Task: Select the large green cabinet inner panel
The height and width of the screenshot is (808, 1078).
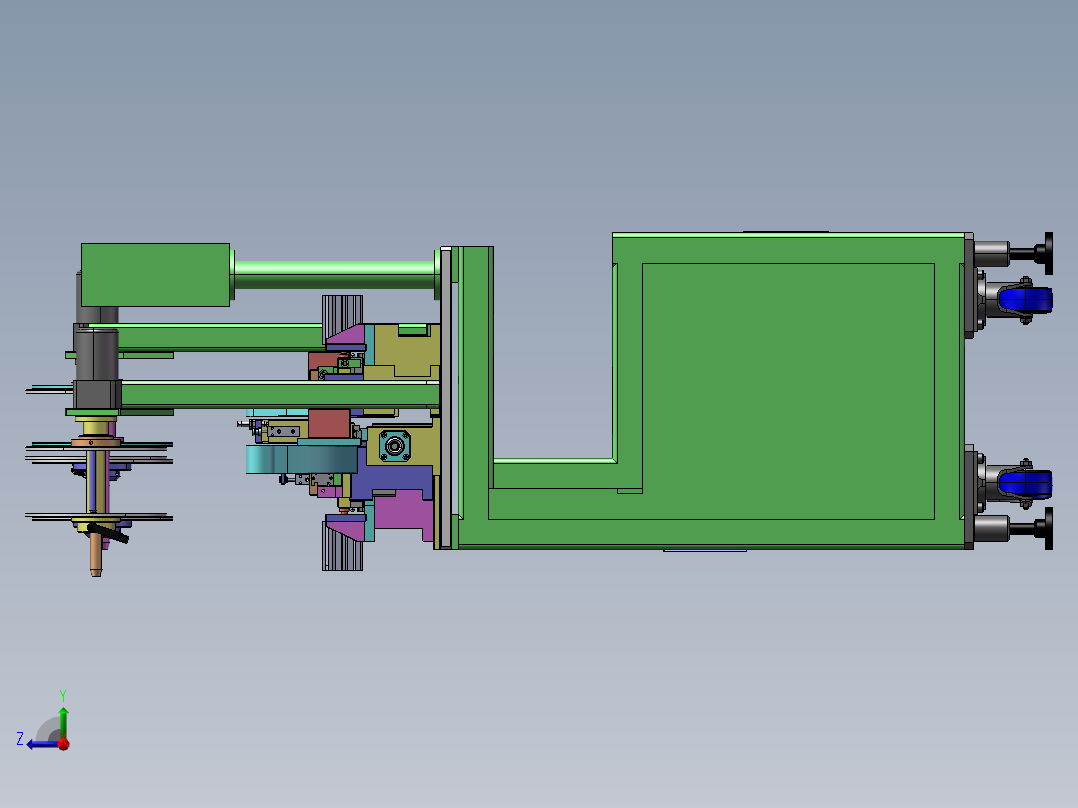Action: pos(788,391)
